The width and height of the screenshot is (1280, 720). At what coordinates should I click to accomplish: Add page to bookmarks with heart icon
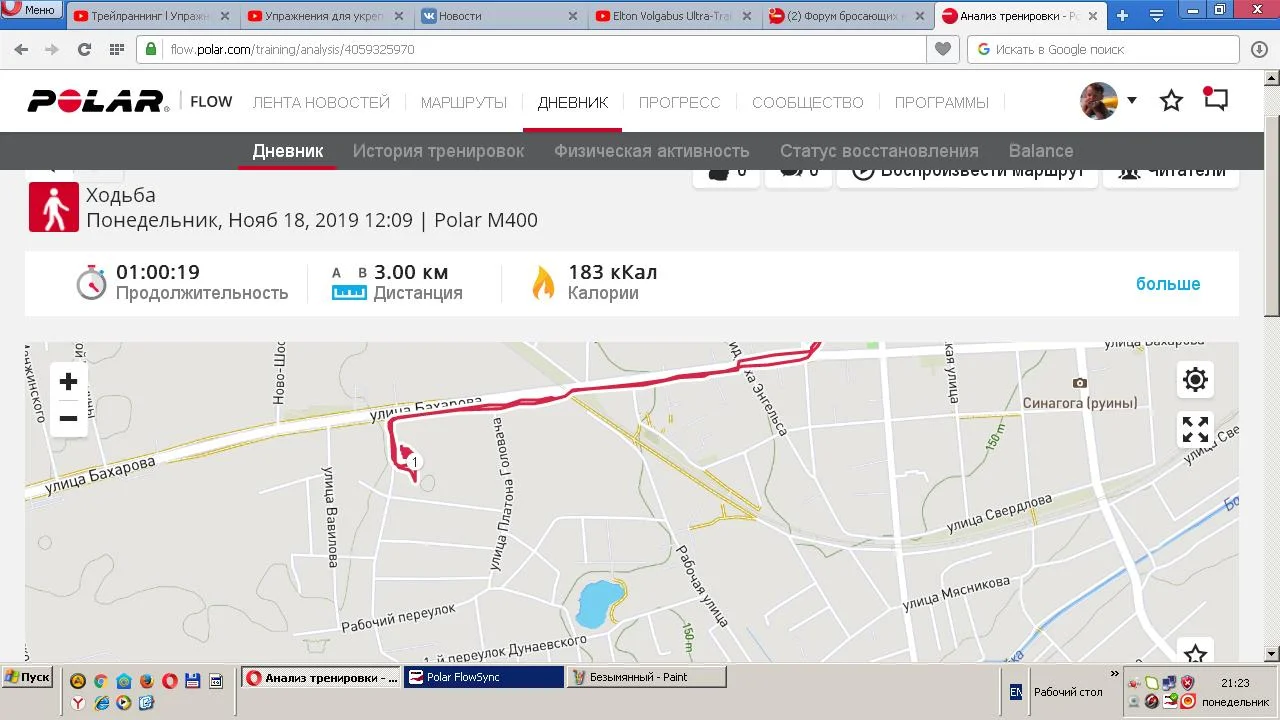coord(943,49)
